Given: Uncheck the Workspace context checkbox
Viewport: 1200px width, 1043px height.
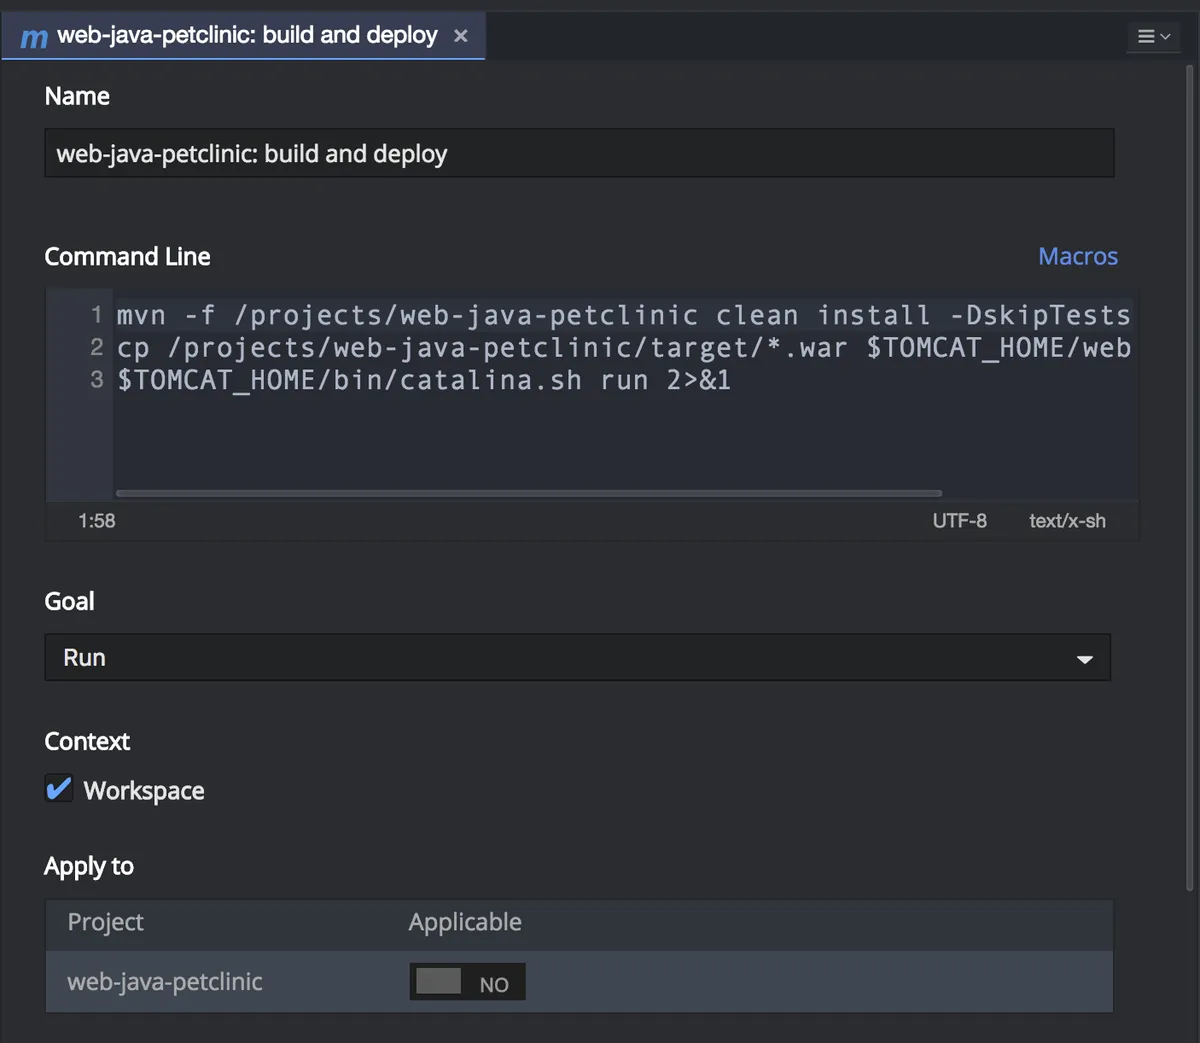Looking at the screenshot, I should (59, 789).
